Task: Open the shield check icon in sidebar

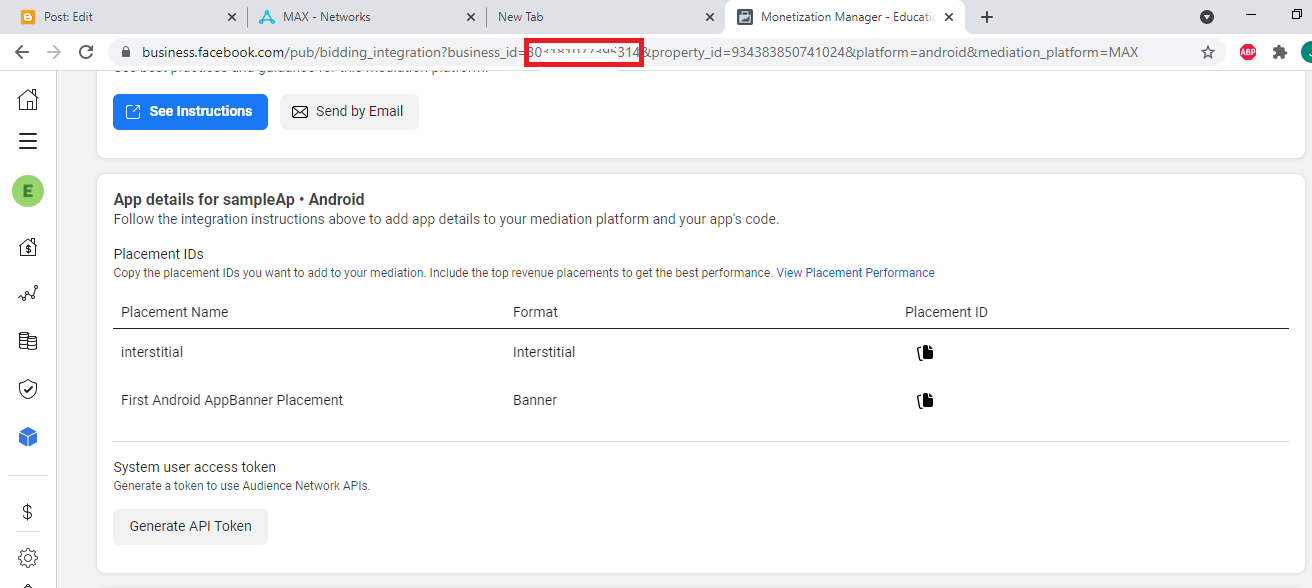Action: coord(28,389)
